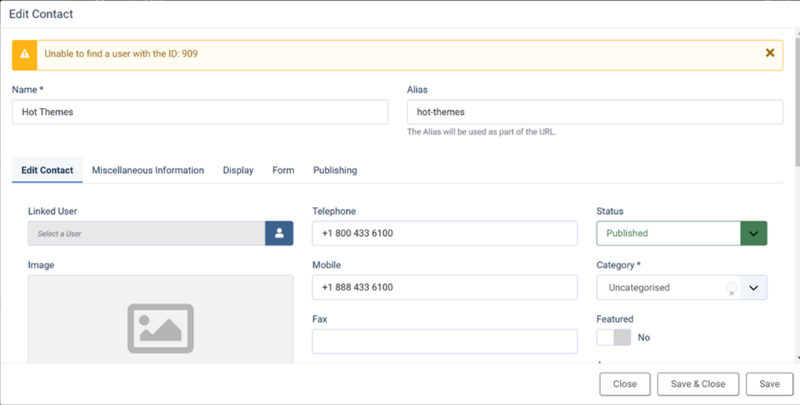This screenshot has width=800, height=405.
Task: Focus the Alias text field
Action: (x=595, y=112)
